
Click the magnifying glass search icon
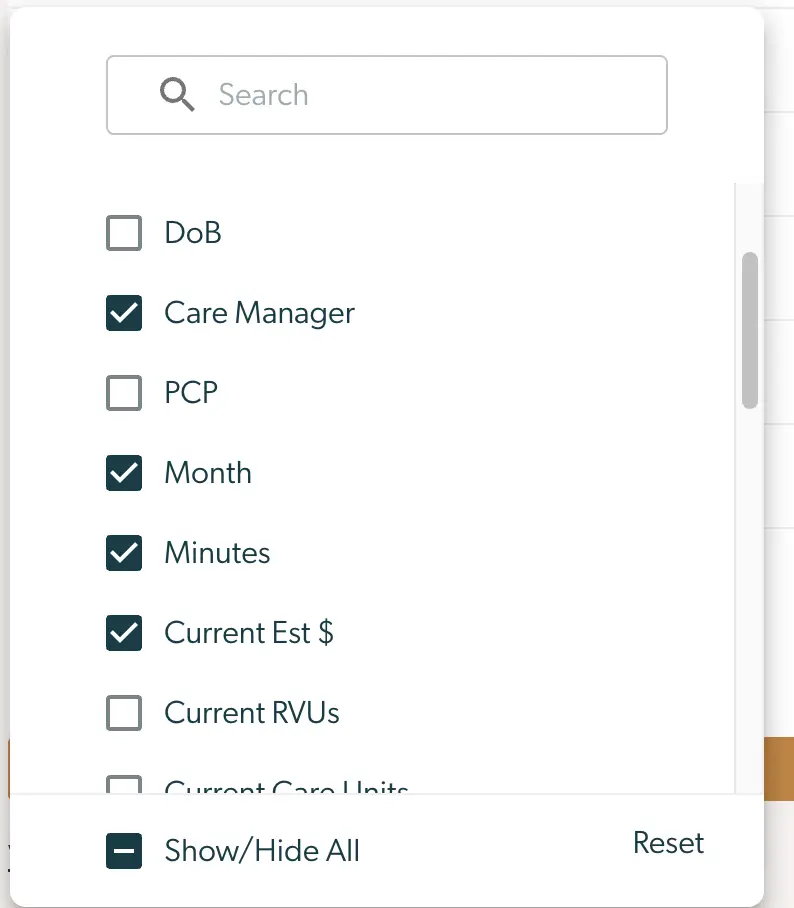tap(177, 94)
